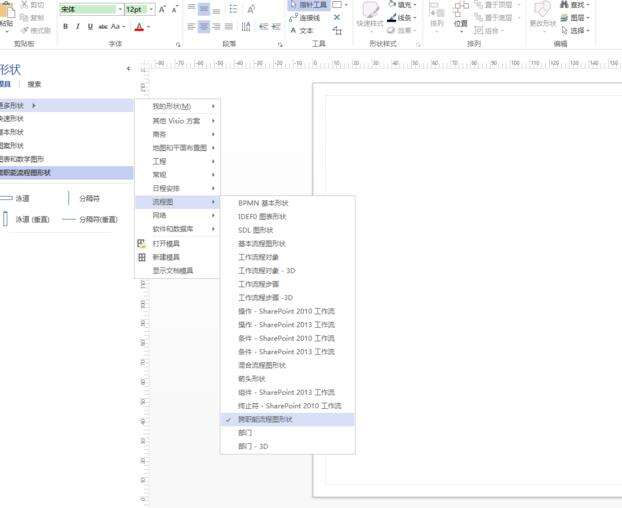Click the align text right icon
Image resolution: width=622 pixels, height=508 pixels.
216,27
